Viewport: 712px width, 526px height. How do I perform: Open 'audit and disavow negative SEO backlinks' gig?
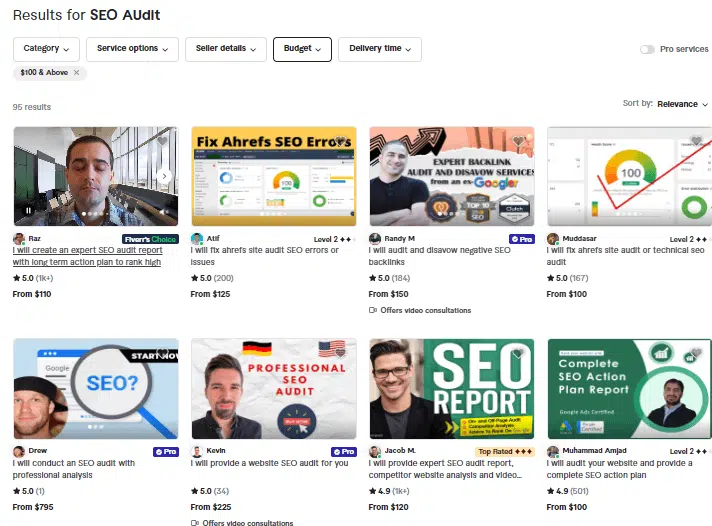click(x=440, y=256)
